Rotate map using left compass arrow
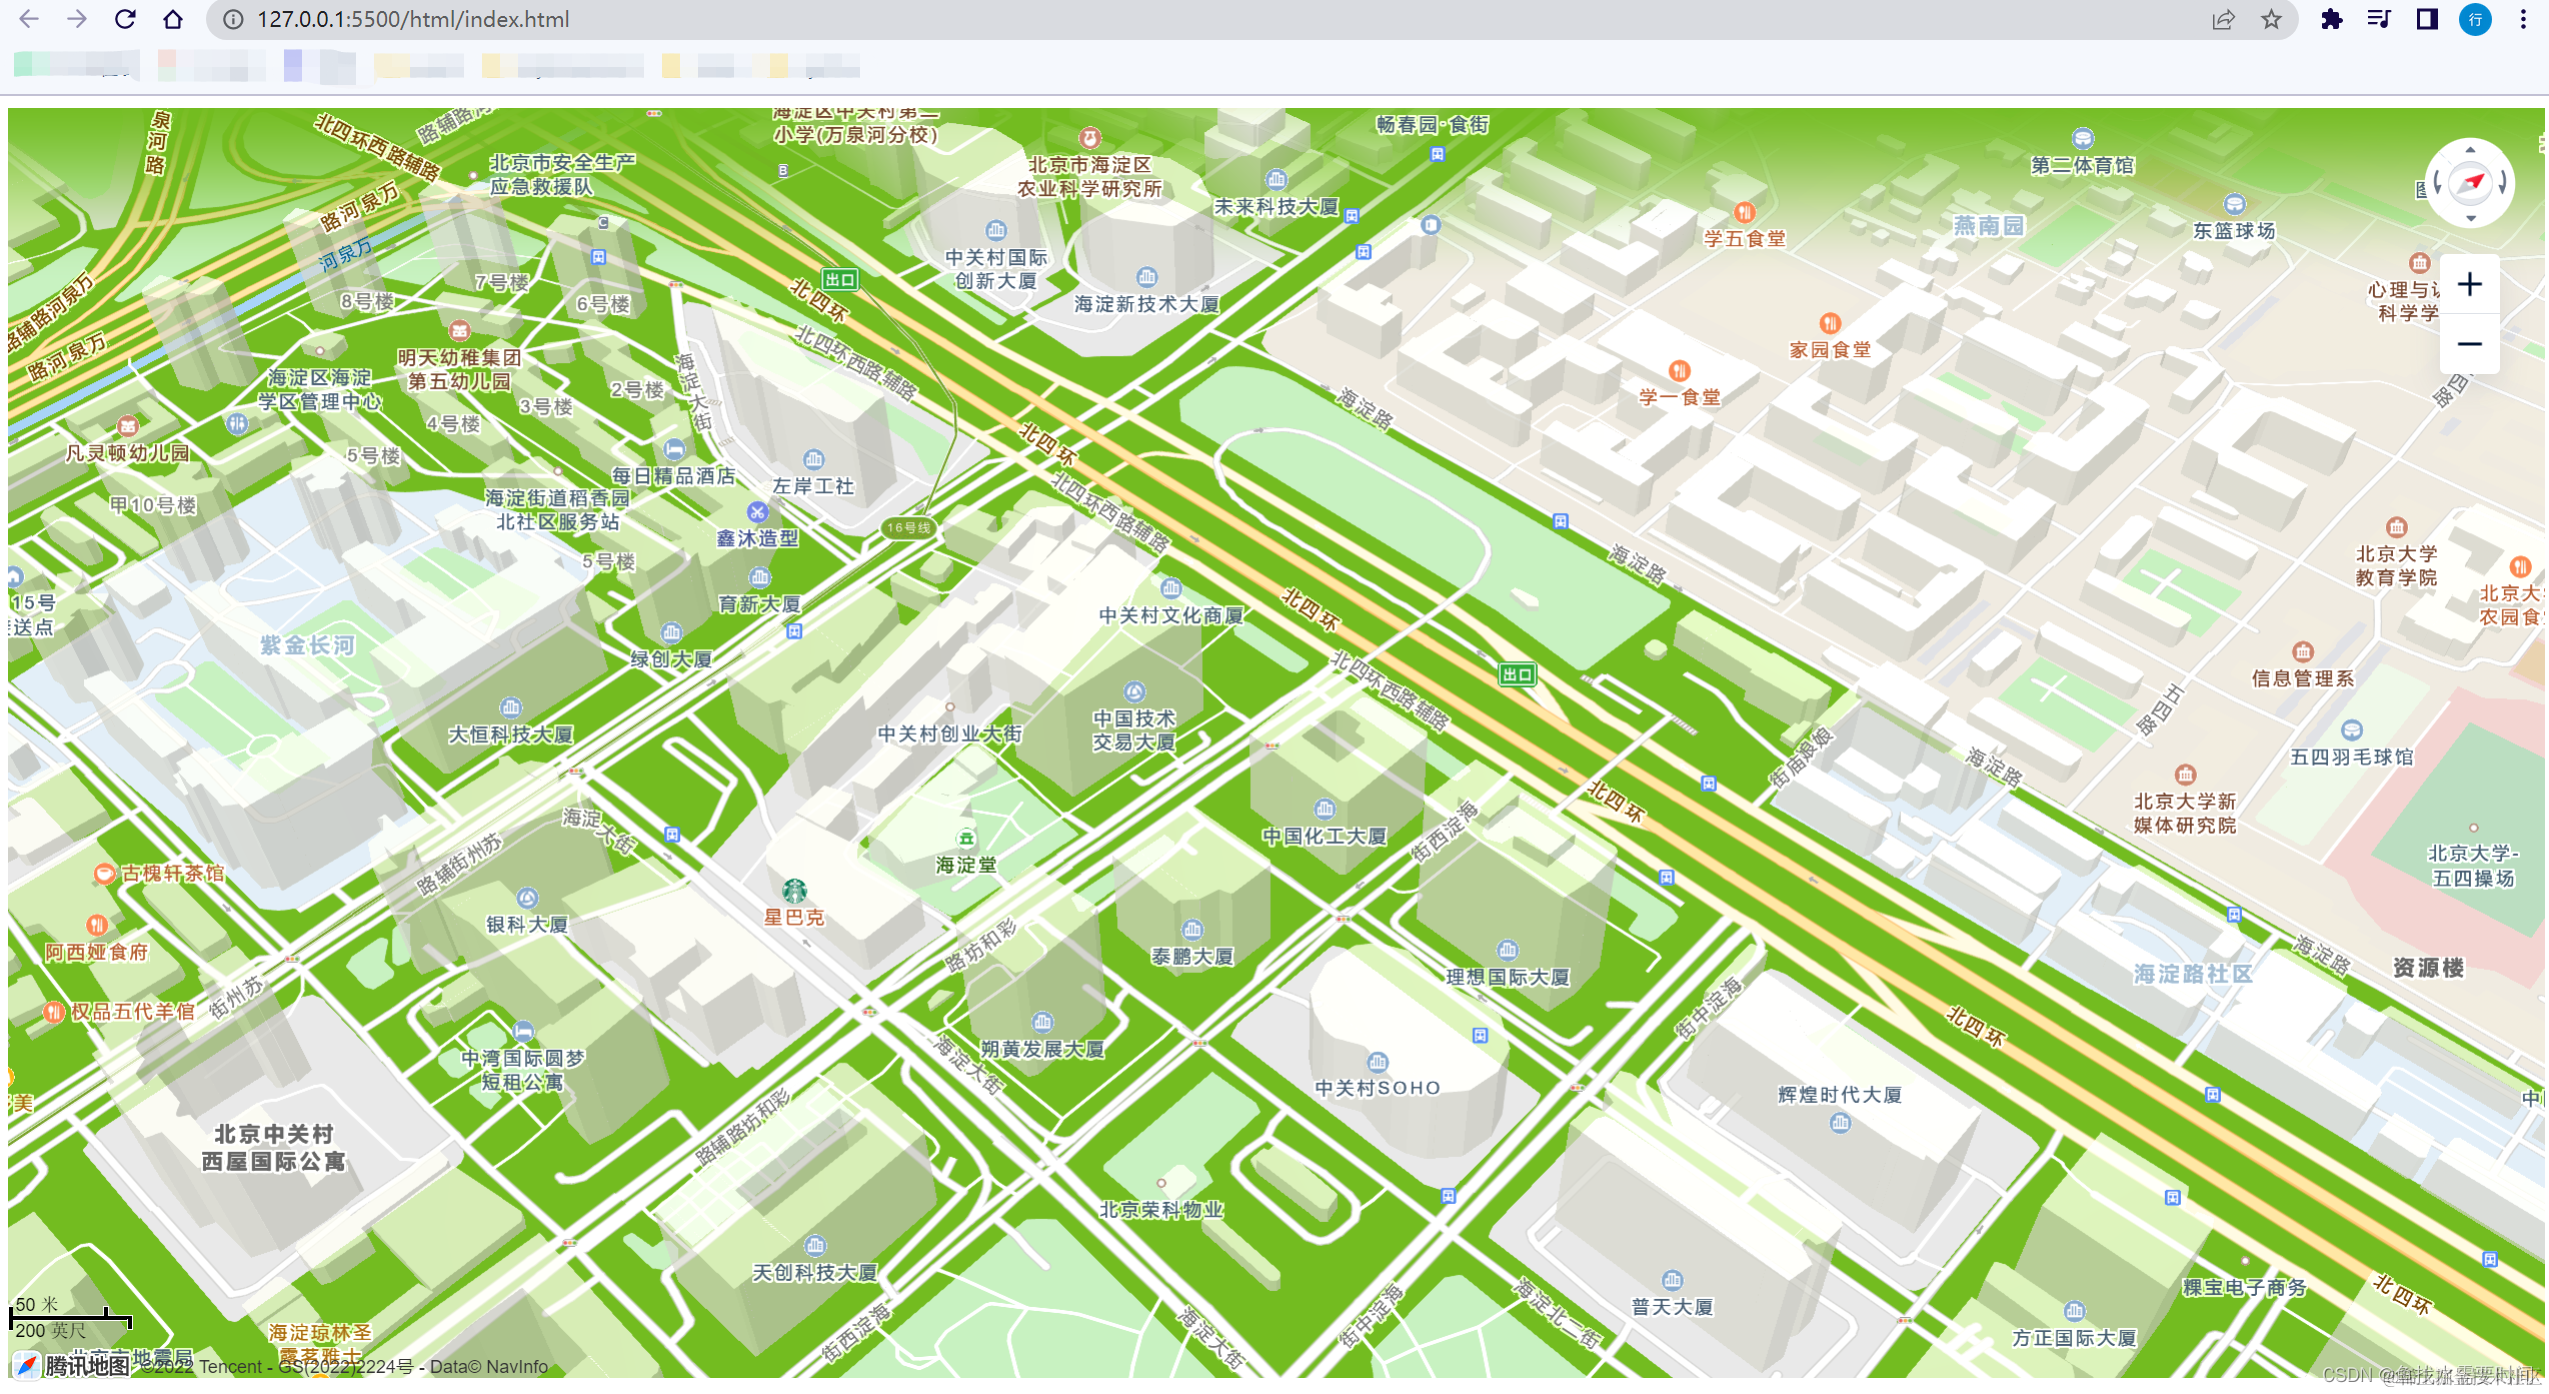Viewport: 2549px width, 1394px height. coord(2438,183)
